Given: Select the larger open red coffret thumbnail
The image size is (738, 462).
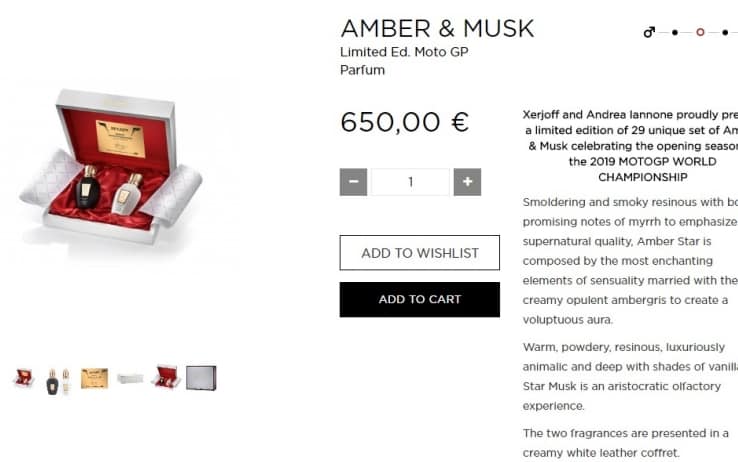Looking at the screenshot, I should click(166, 377).
